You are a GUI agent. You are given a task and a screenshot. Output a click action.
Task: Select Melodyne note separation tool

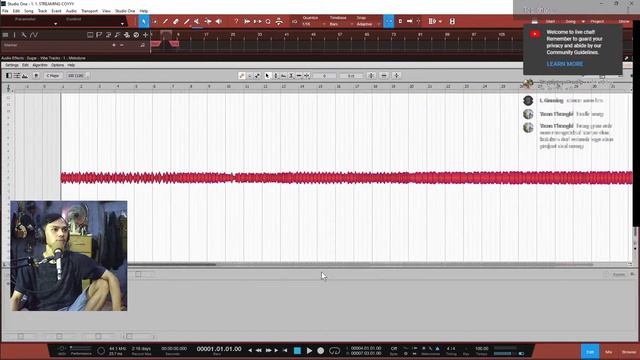click(307, 76)
